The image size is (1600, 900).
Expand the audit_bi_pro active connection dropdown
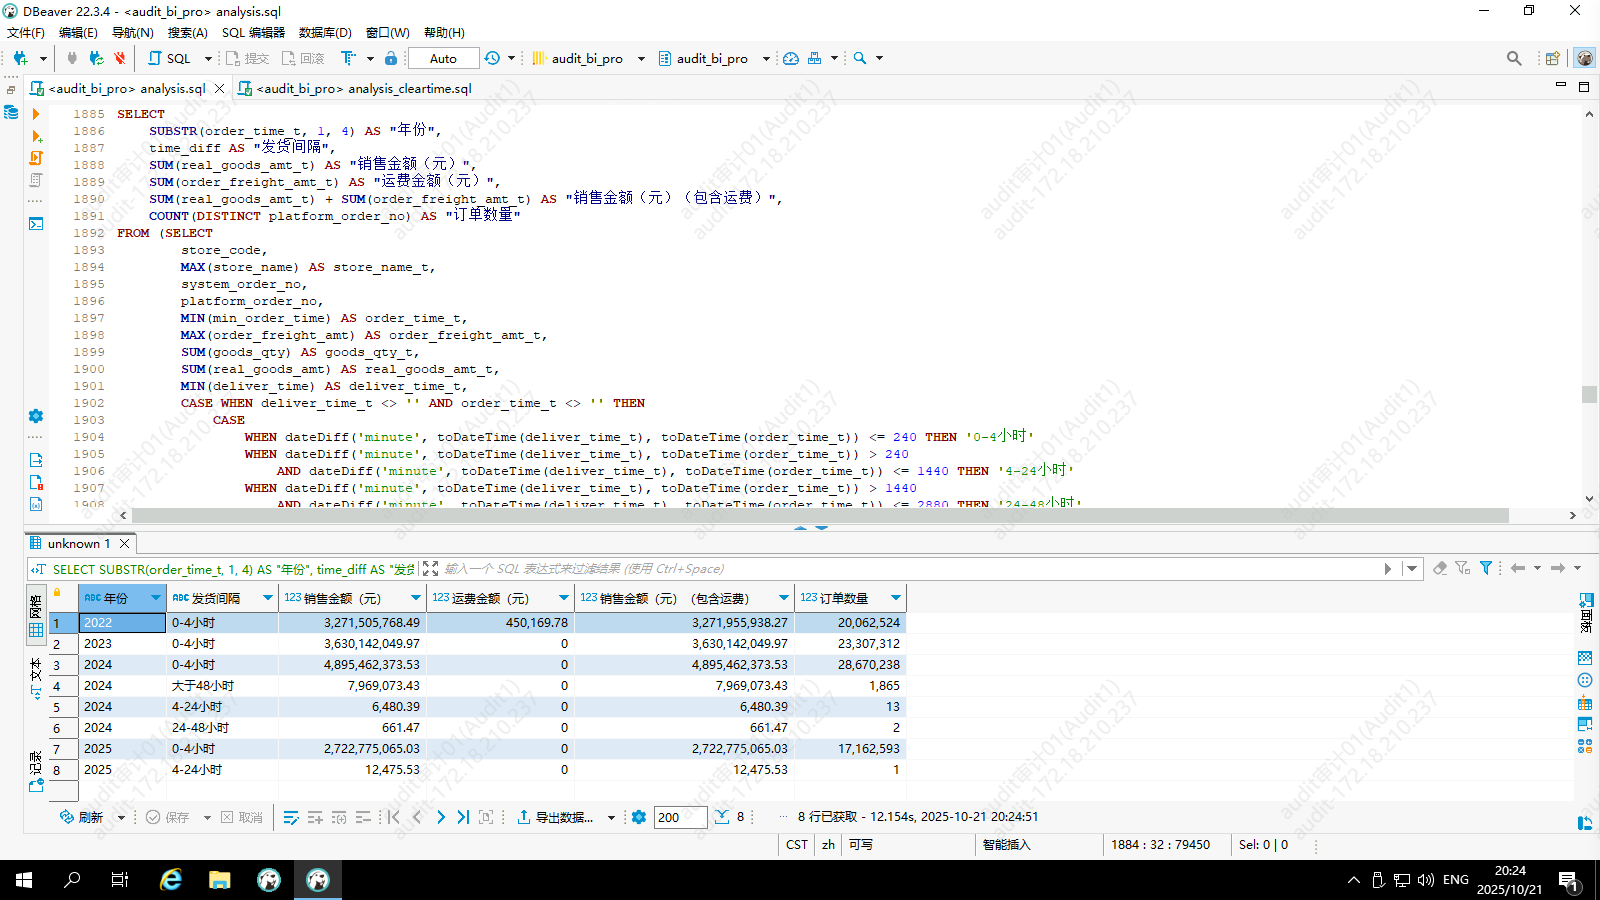click(641, 58)
